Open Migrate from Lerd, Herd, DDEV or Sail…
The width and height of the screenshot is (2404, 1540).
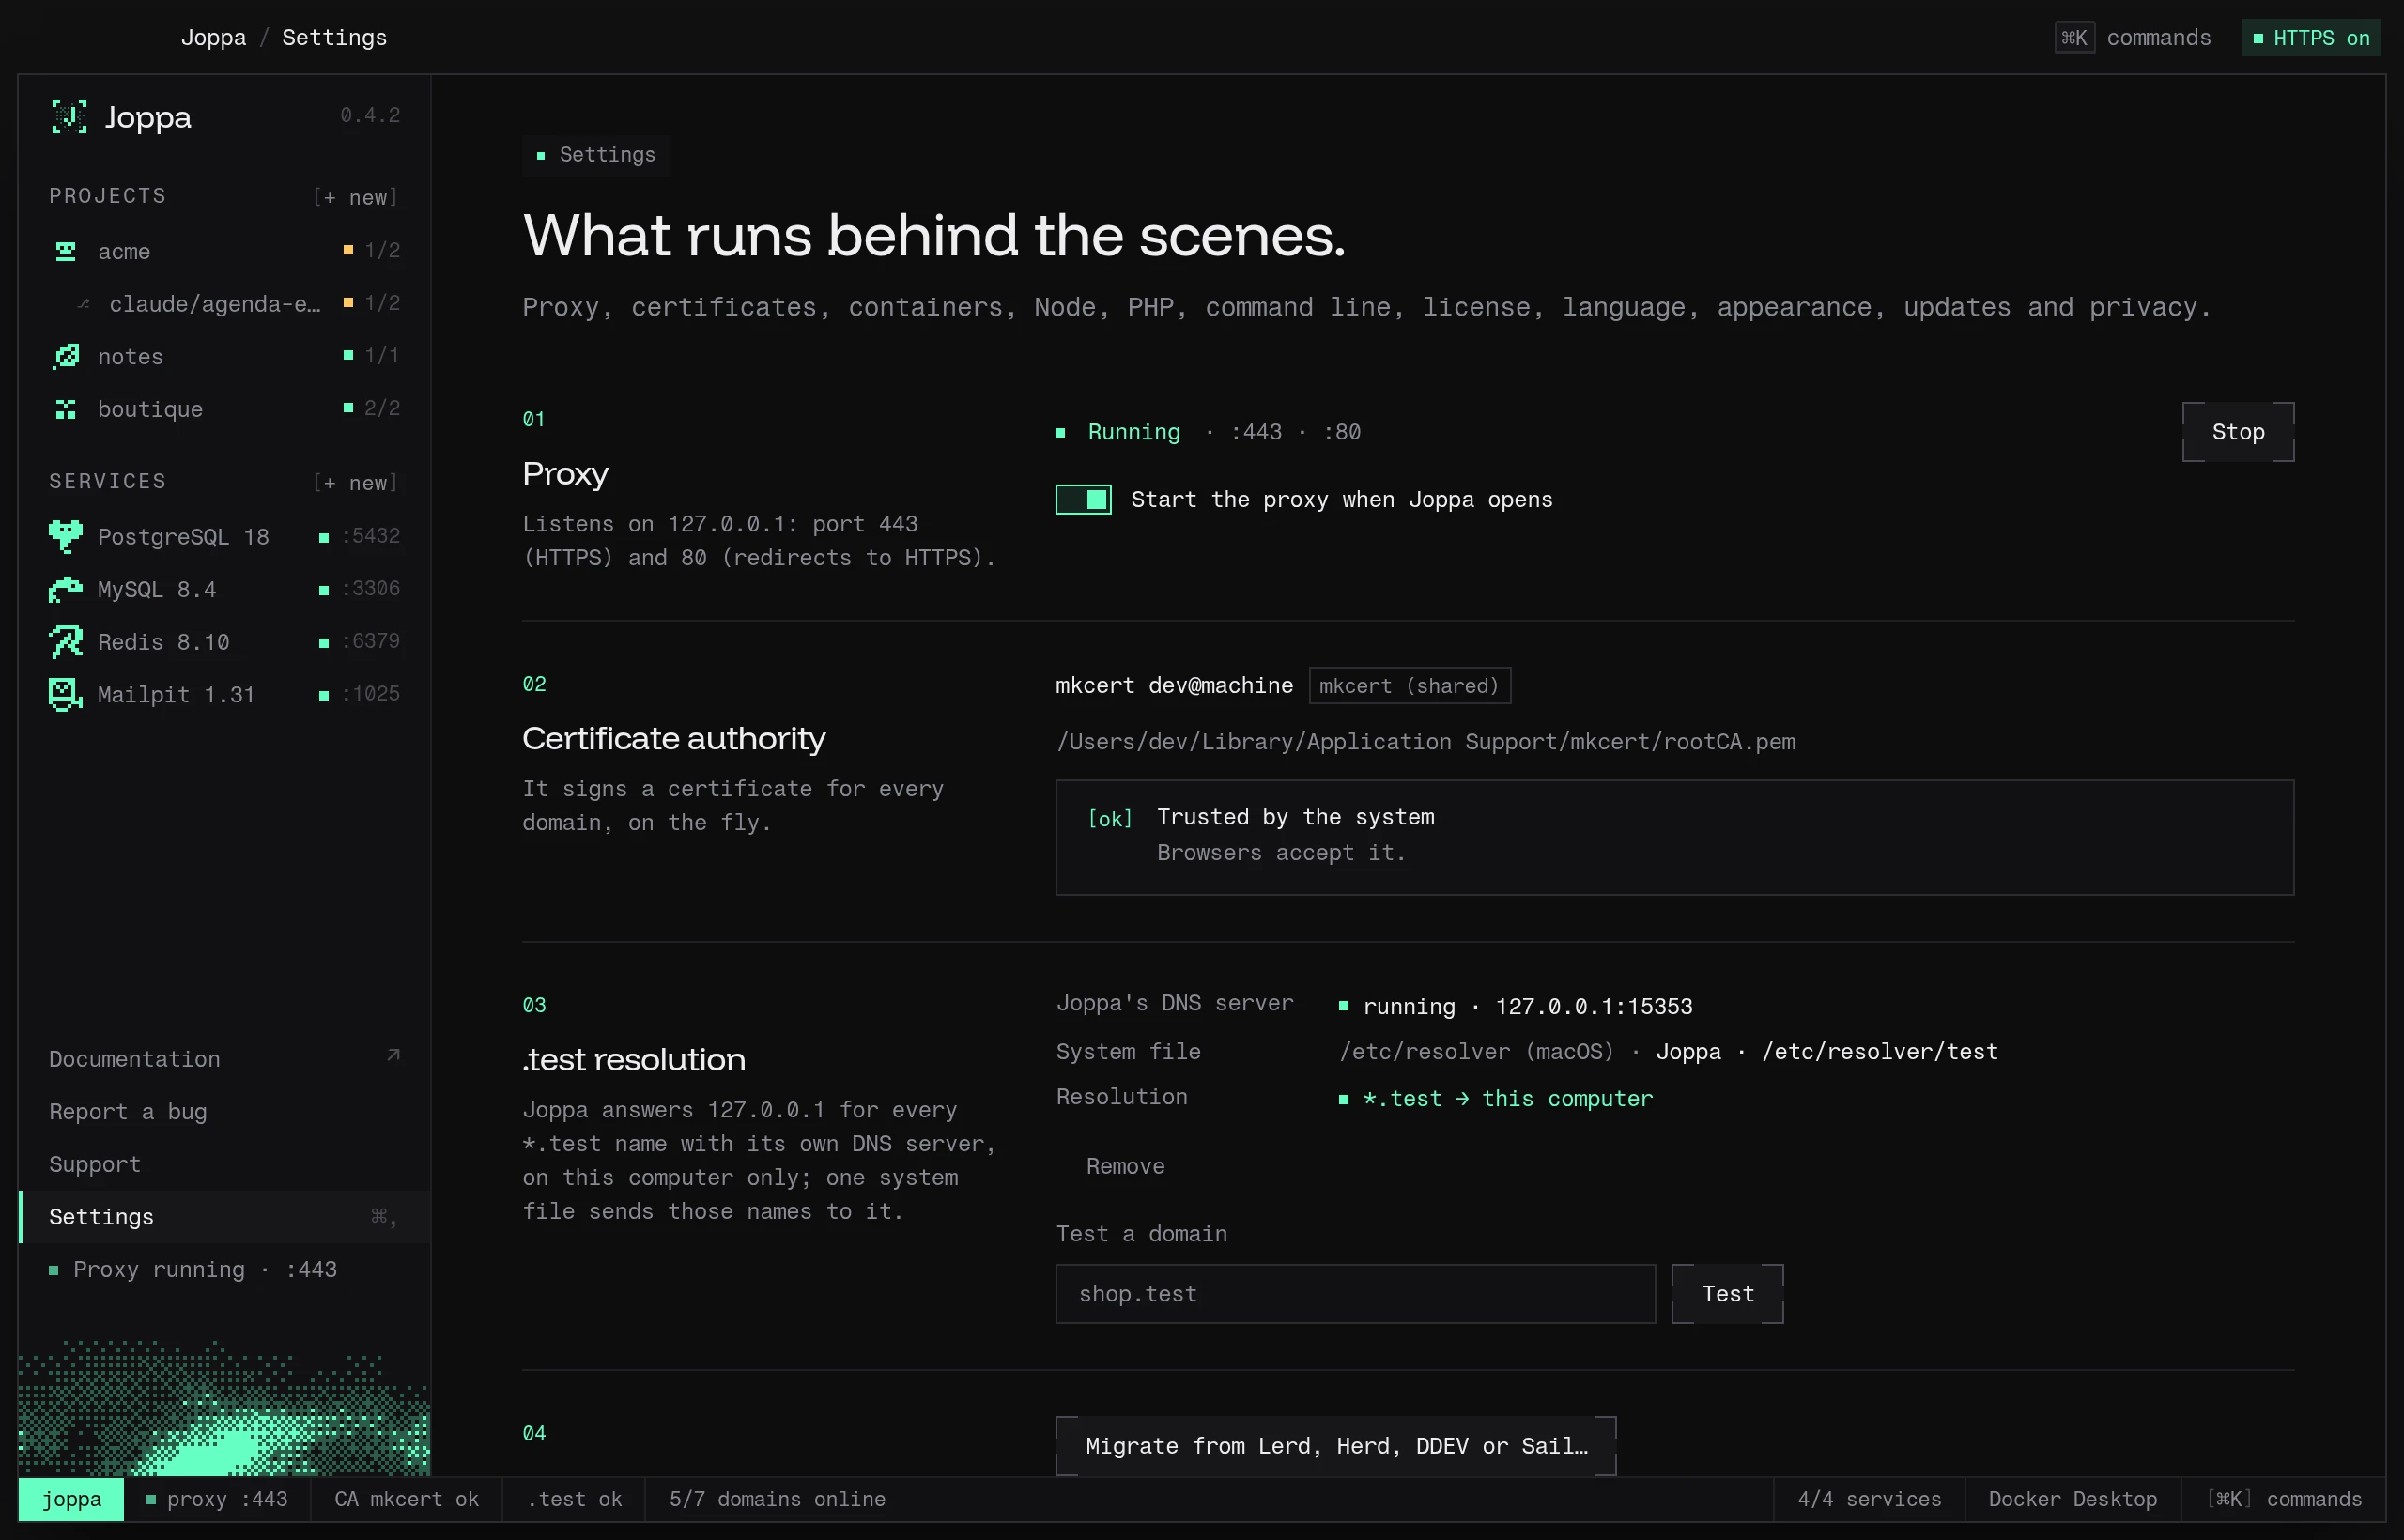pos(1336,1446)
